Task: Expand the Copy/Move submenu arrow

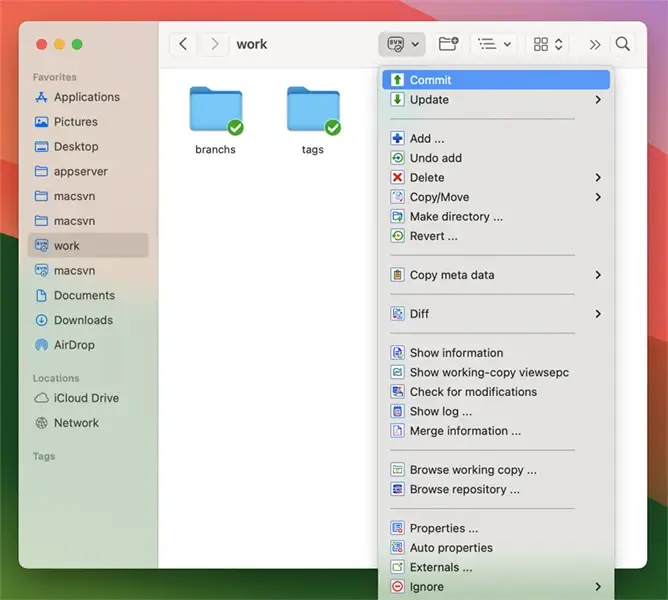Action: click(598, 197)
